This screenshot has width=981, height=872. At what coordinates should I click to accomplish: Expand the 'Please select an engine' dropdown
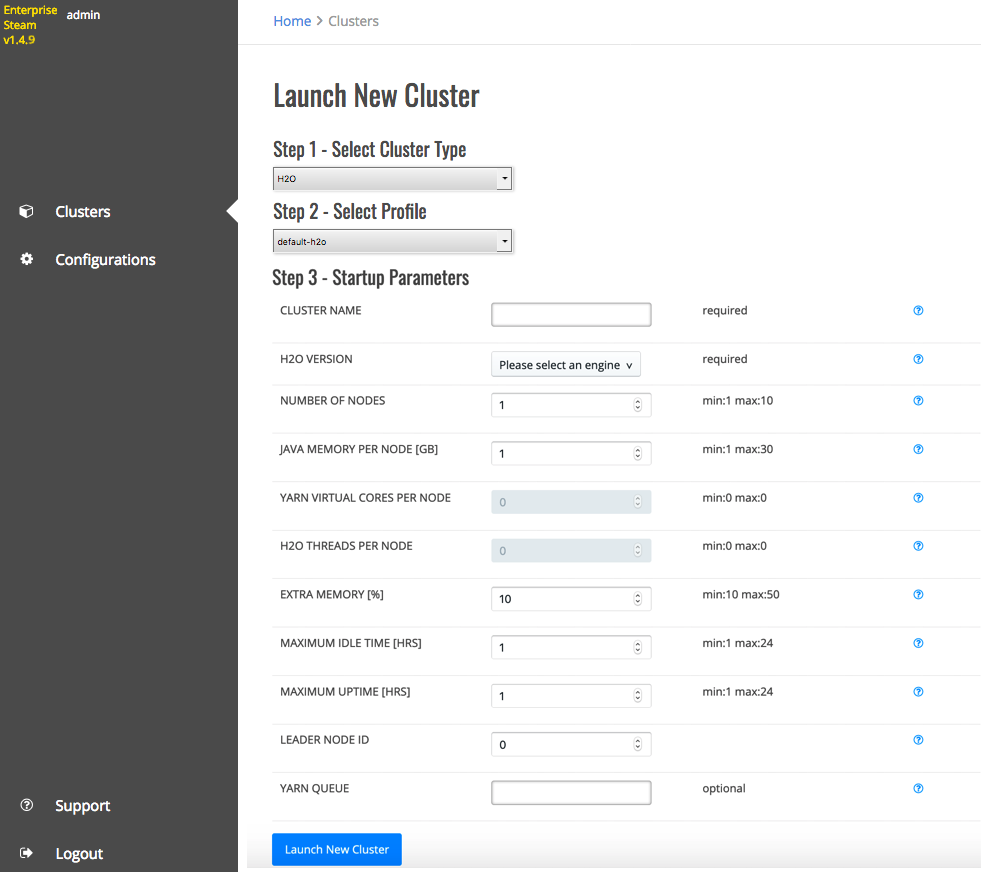coord(566,365)
